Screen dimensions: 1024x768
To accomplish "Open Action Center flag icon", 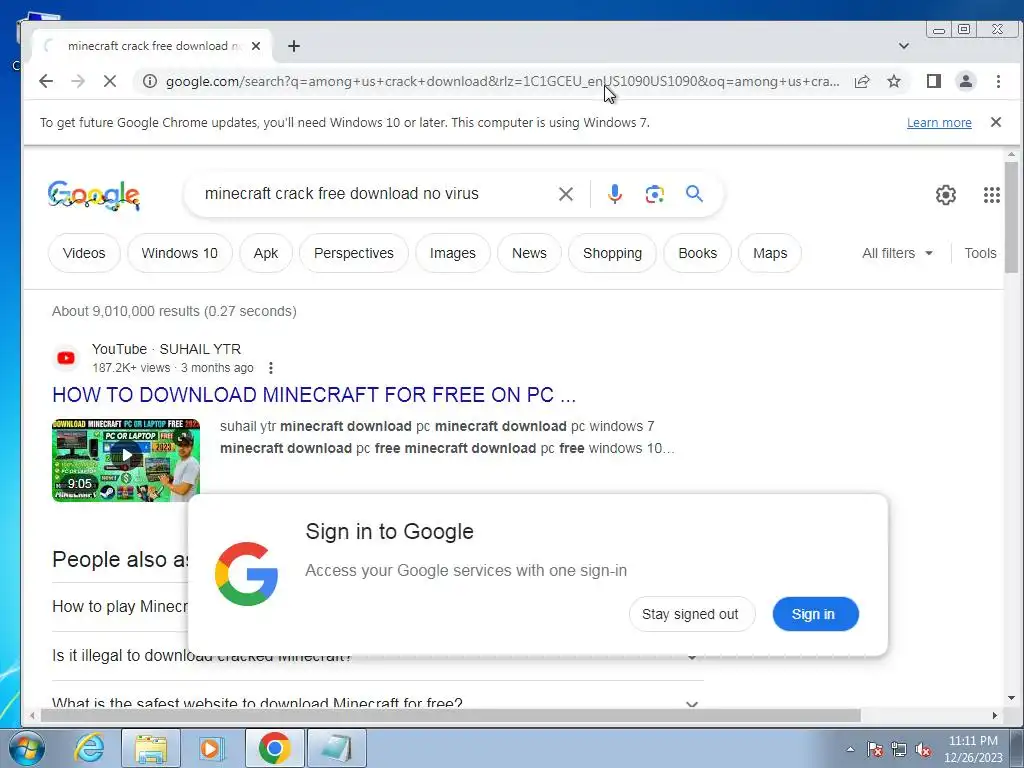I will tap(875, 750).
